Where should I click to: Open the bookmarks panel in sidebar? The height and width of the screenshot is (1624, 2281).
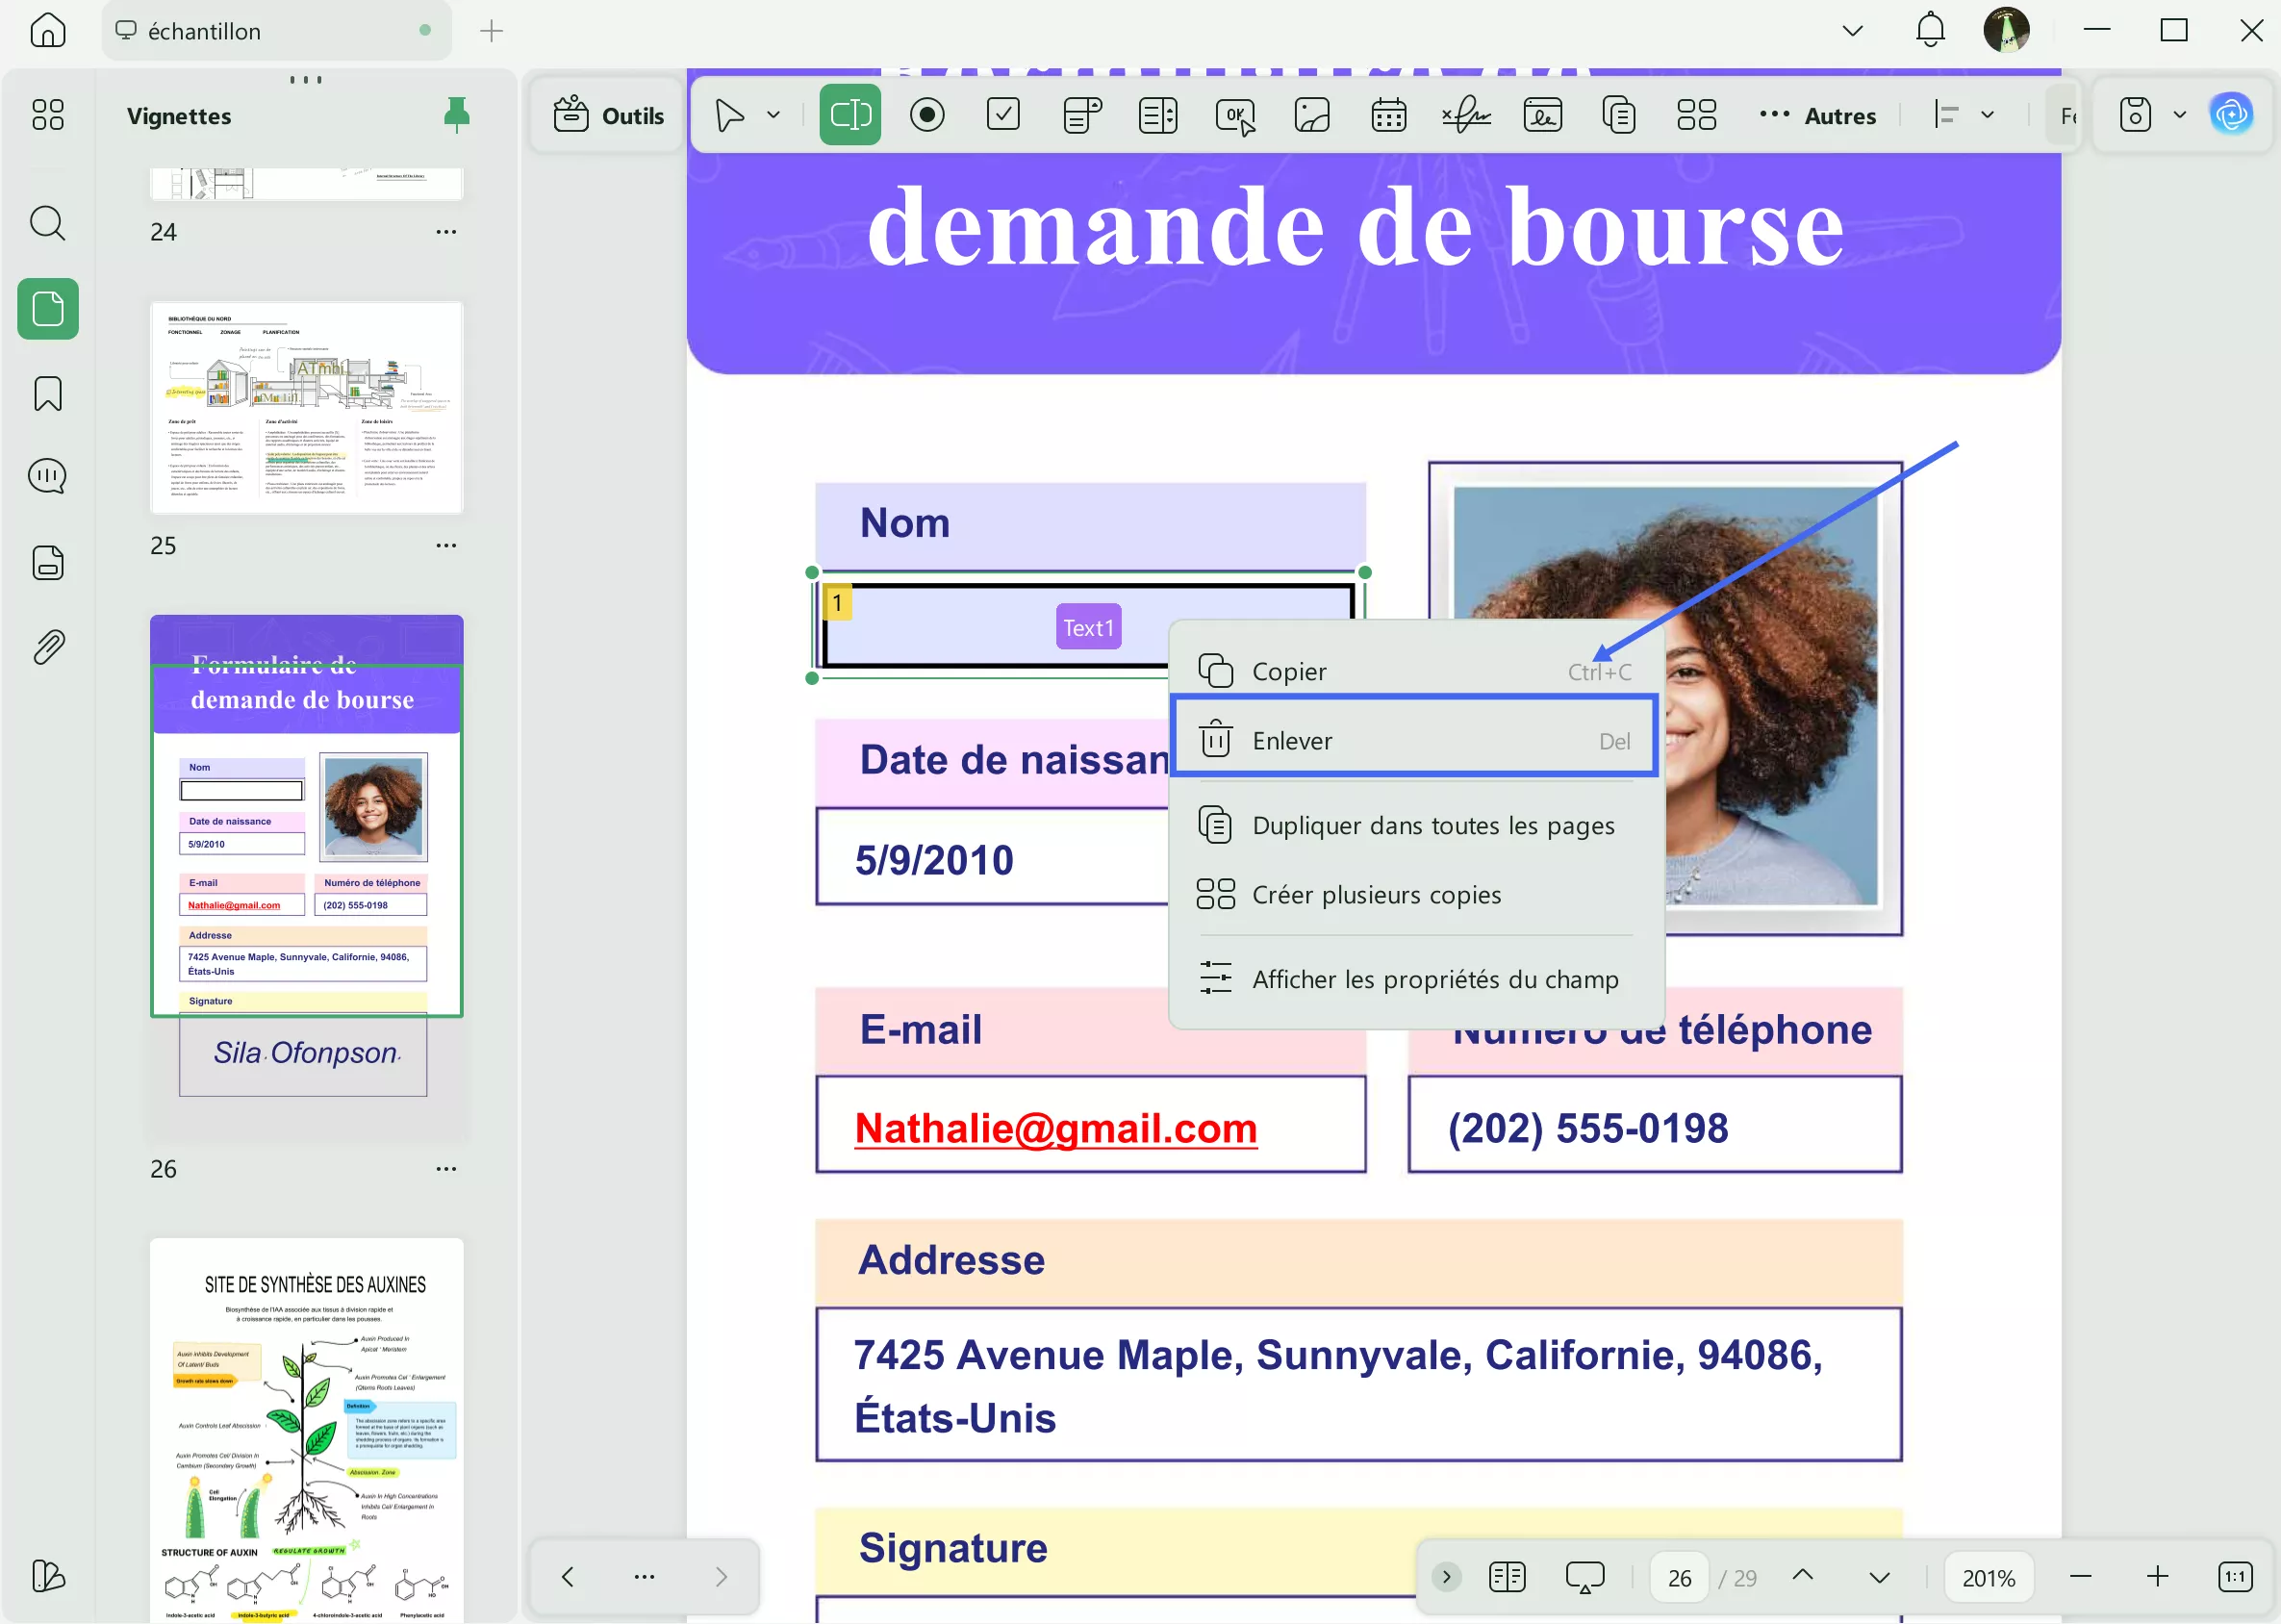(47, 393)
